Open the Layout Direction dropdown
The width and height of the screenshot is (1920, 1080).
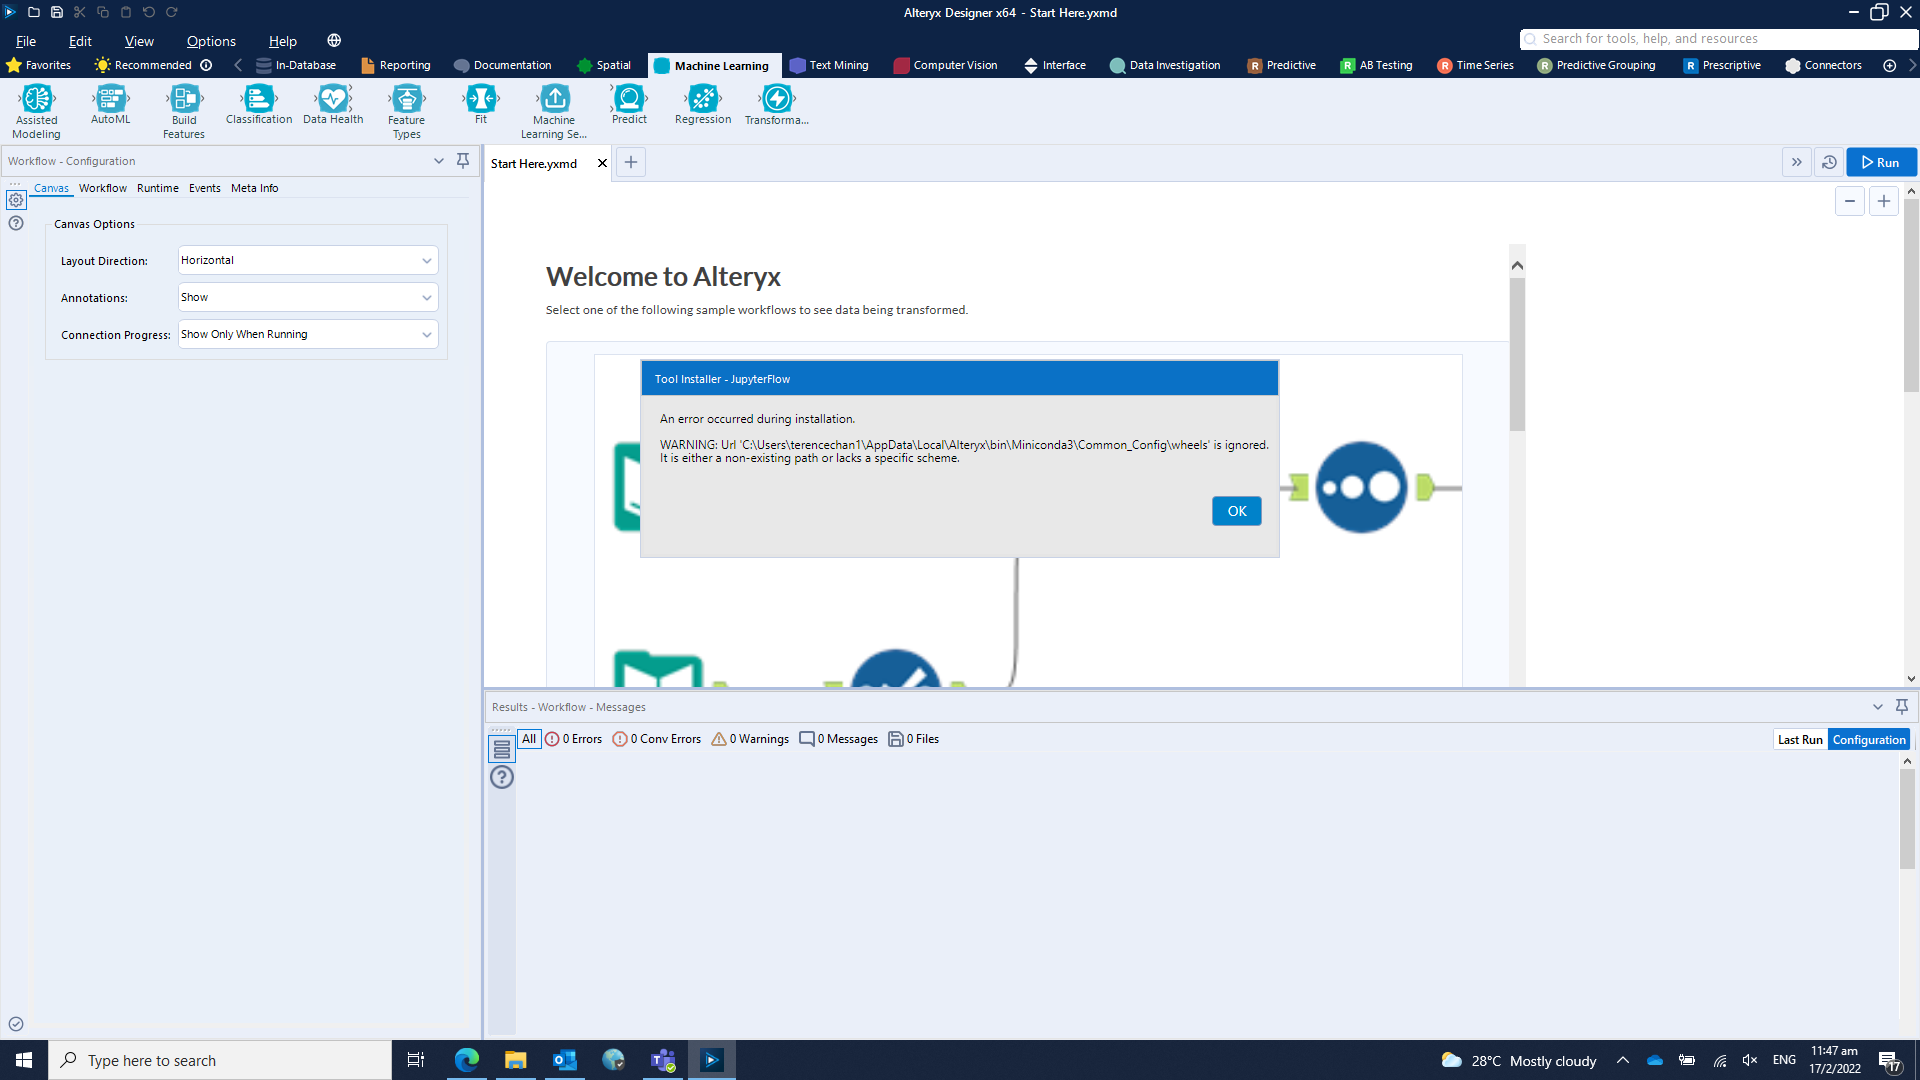307,260
